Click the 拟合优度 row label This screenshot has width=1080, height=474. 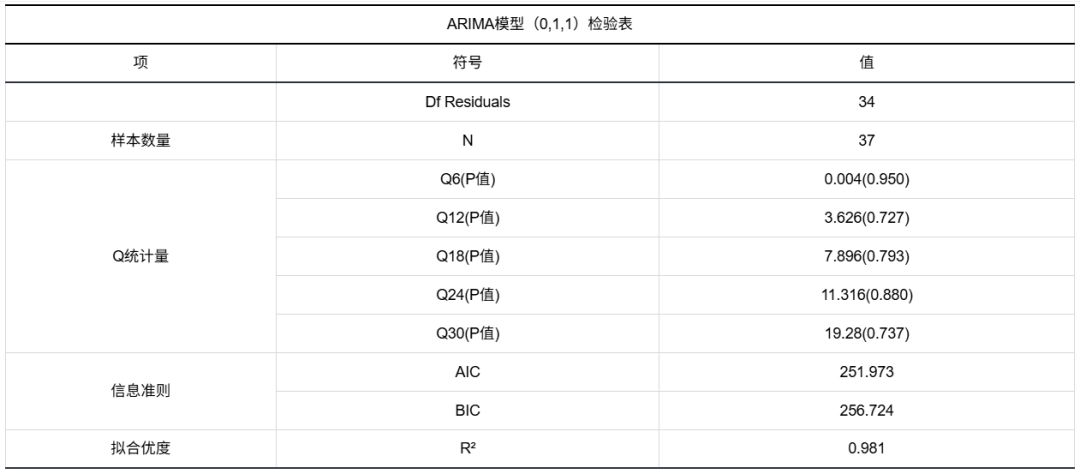click(x=141, y=449)
